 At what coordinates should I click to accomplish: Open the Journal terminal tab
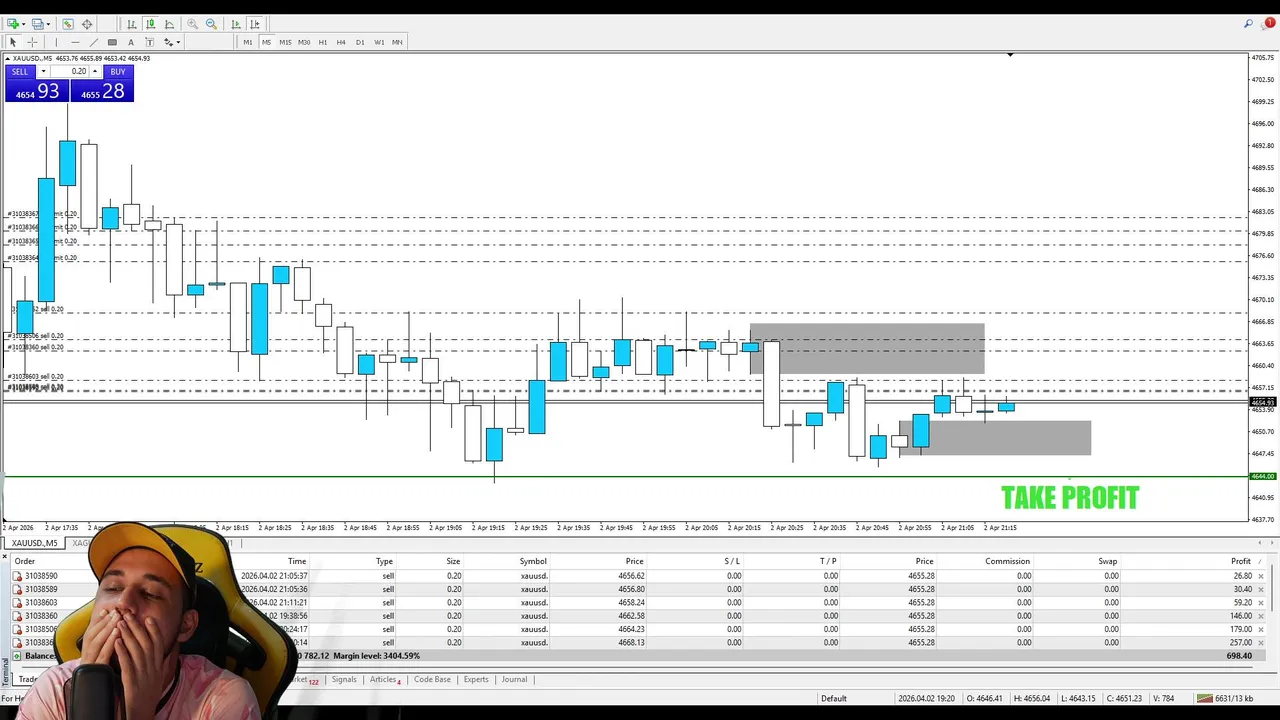(514, 680)
